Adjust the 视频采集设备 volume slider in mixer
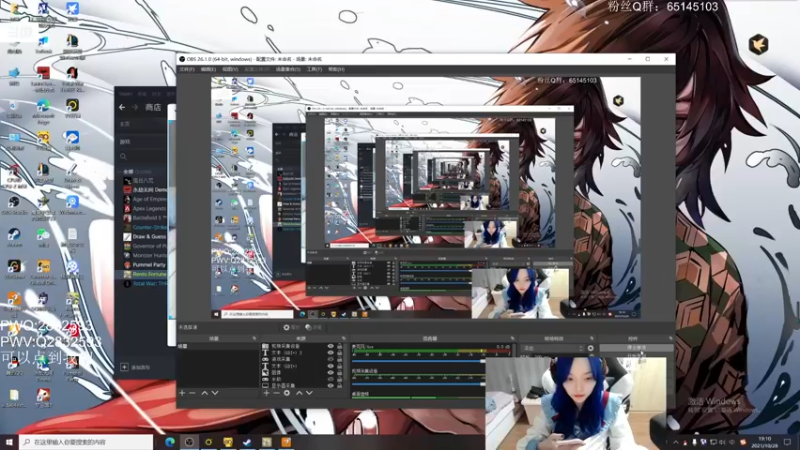 pos(418,384)
